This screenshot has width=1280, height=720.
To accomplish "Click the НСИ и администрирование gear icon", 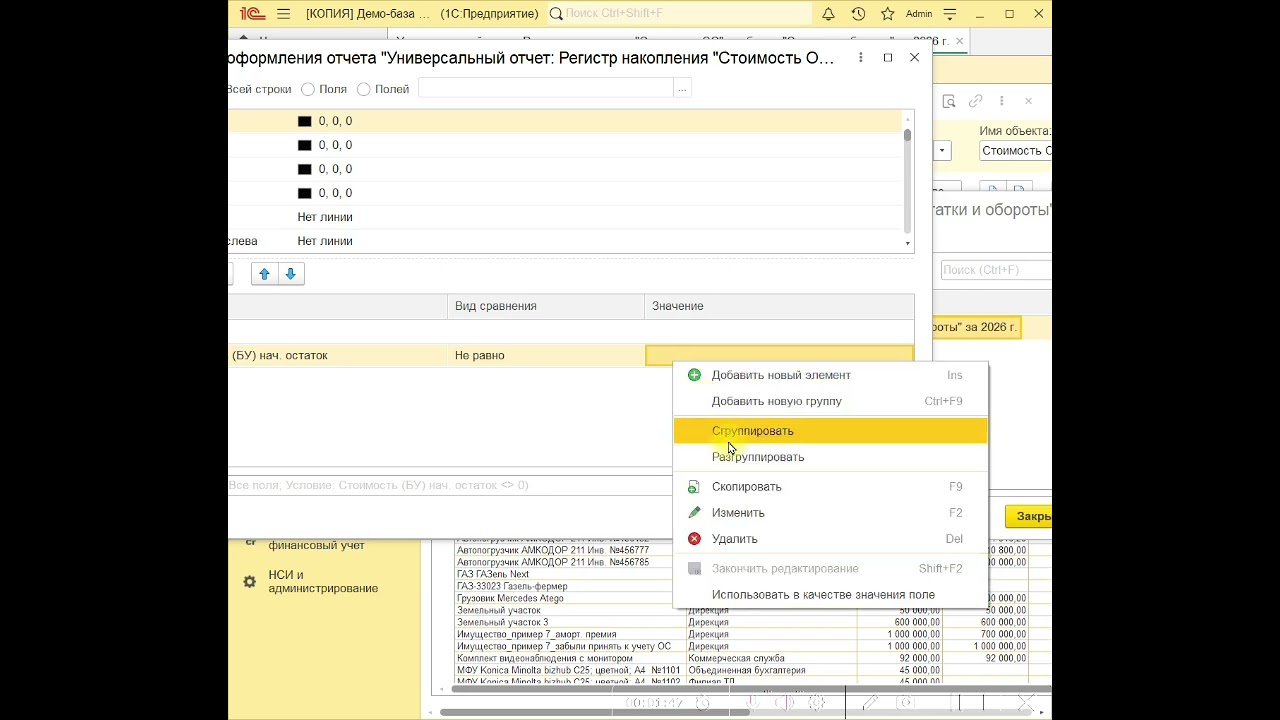I will (250, 581).
